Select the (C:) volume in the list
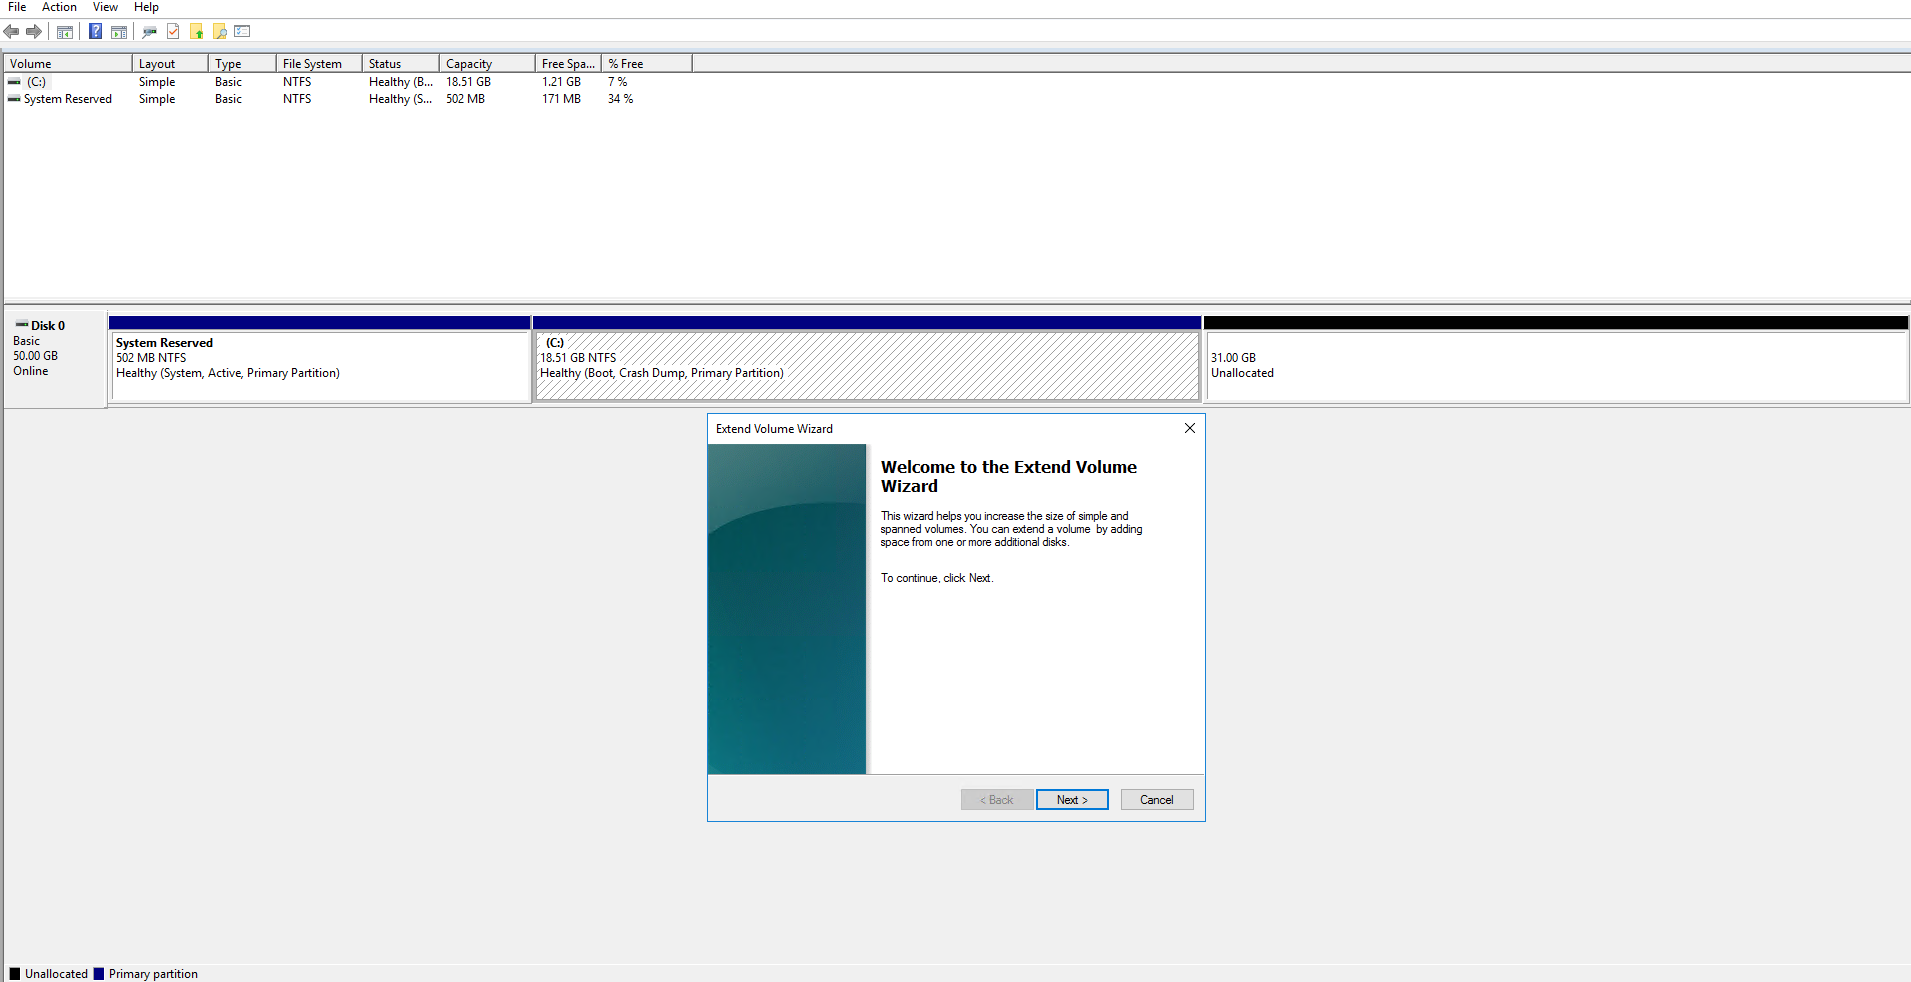The width and height of the screenshot is (1911, 982). [x=36, y=82]
